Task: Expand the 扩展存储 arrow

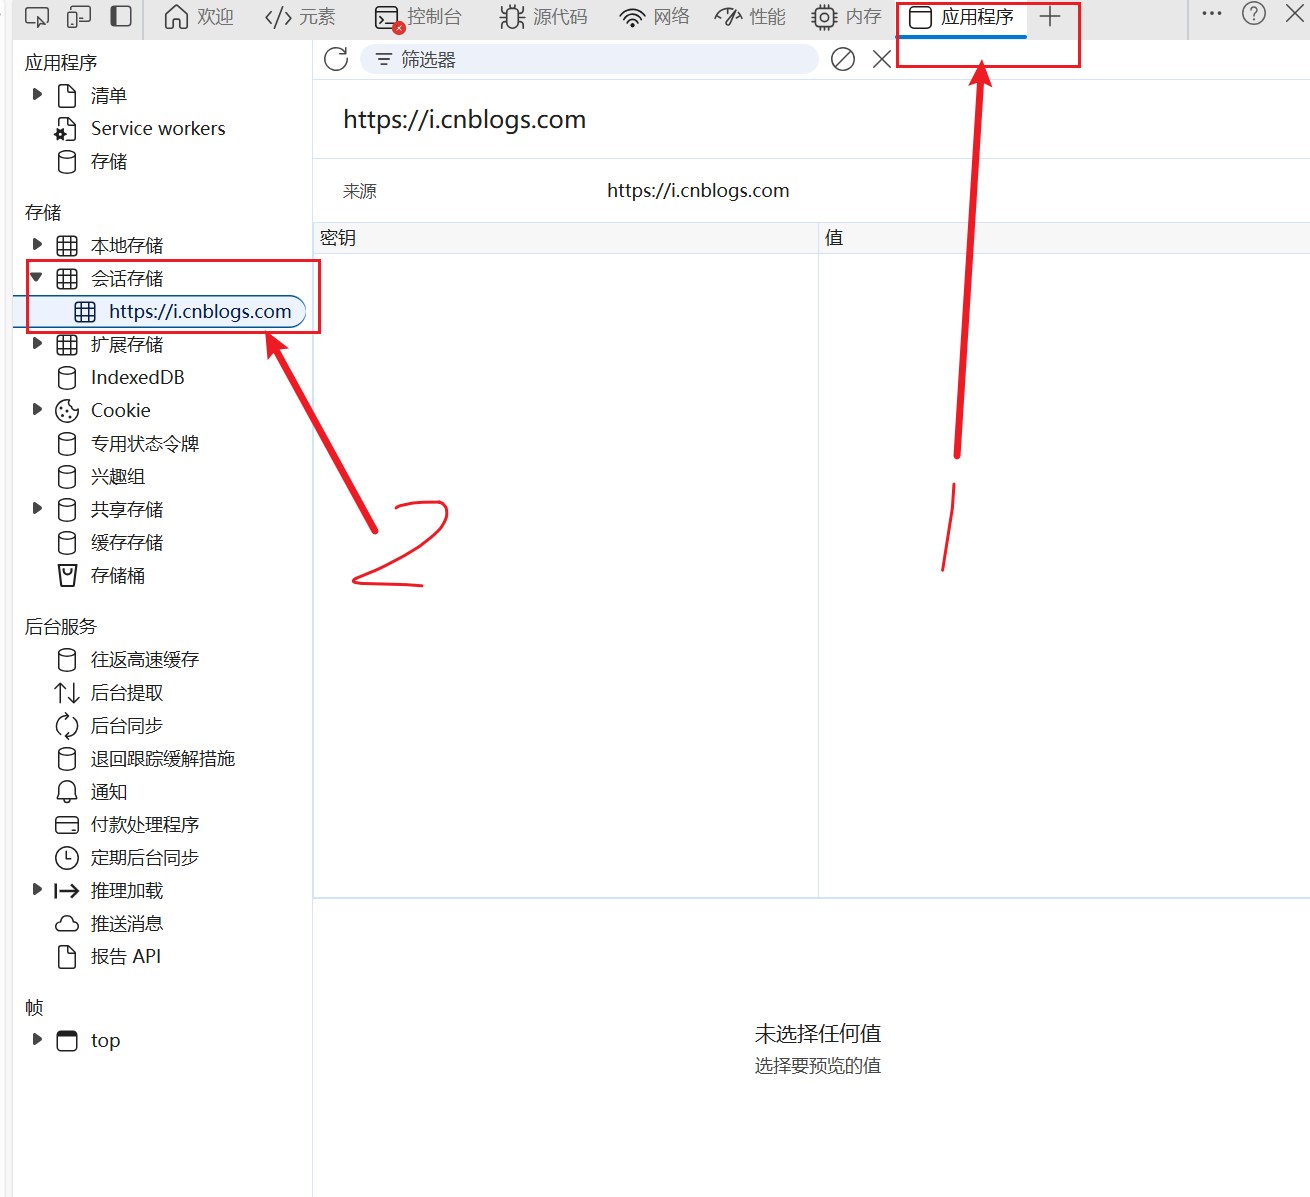Action: 37,343
